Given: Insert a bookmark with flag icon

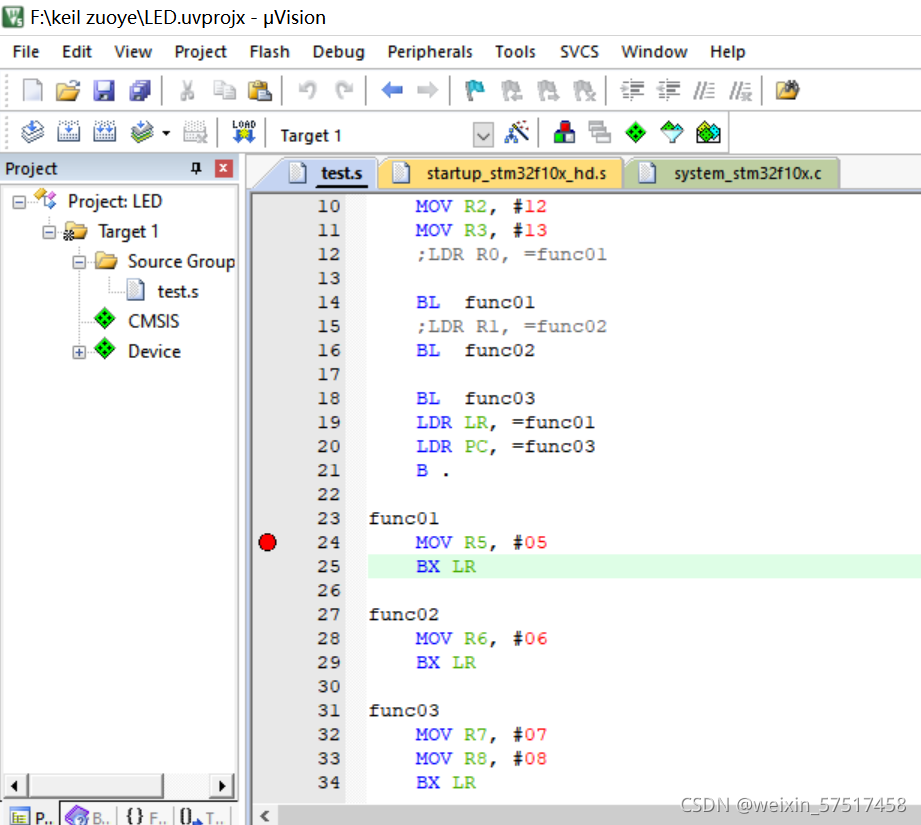Looking at the screenshot, I should point(475,90).
